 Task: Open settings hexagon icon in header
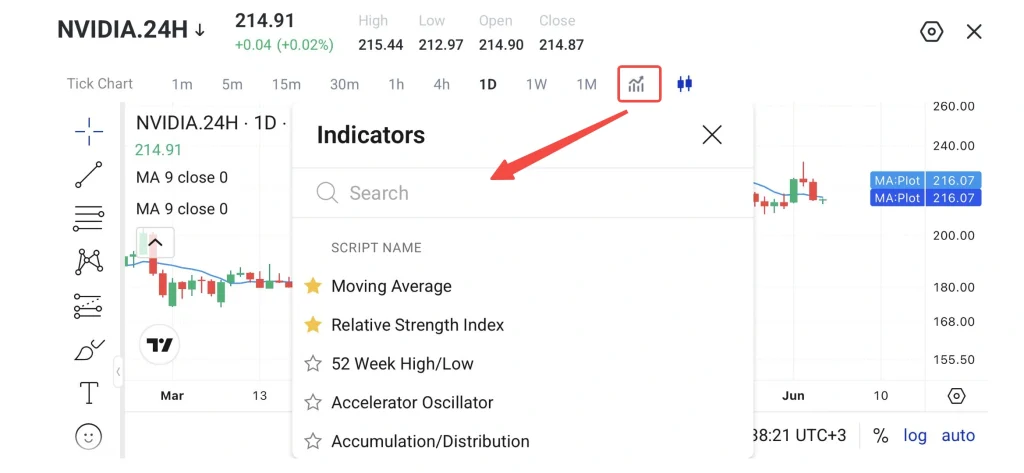[931, 31]
